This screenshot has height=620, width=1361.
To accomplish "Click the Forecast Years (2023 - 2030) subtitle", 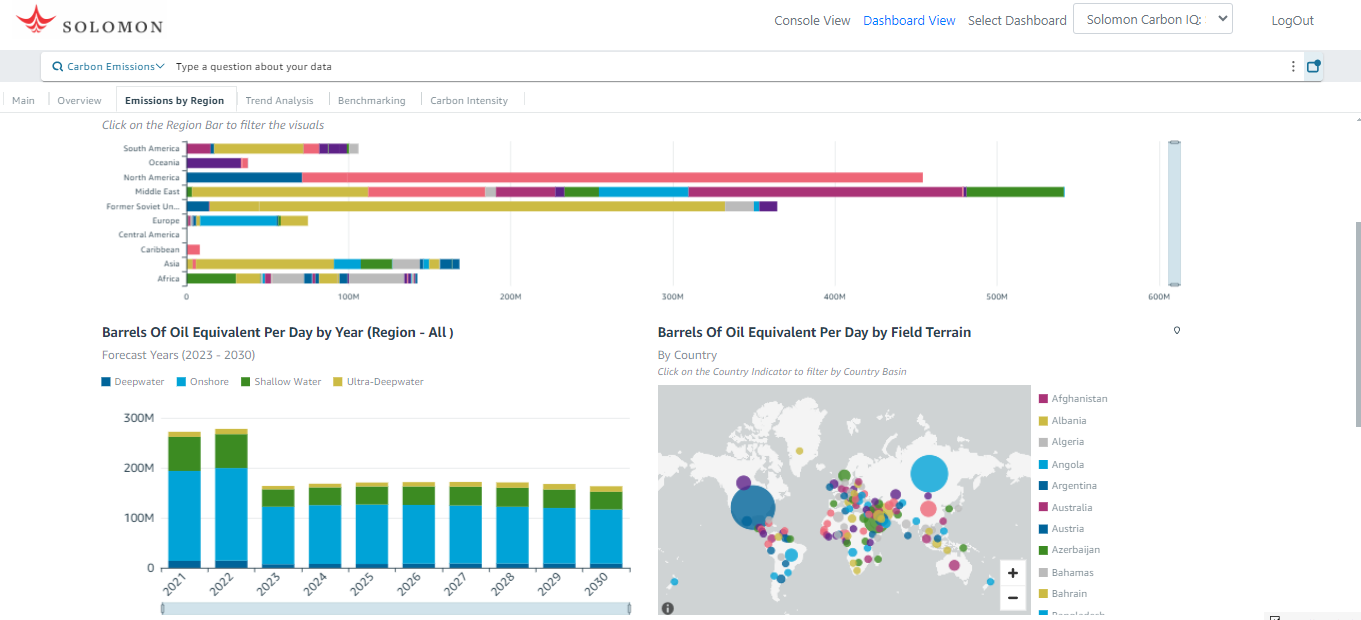I will (178, 355).
